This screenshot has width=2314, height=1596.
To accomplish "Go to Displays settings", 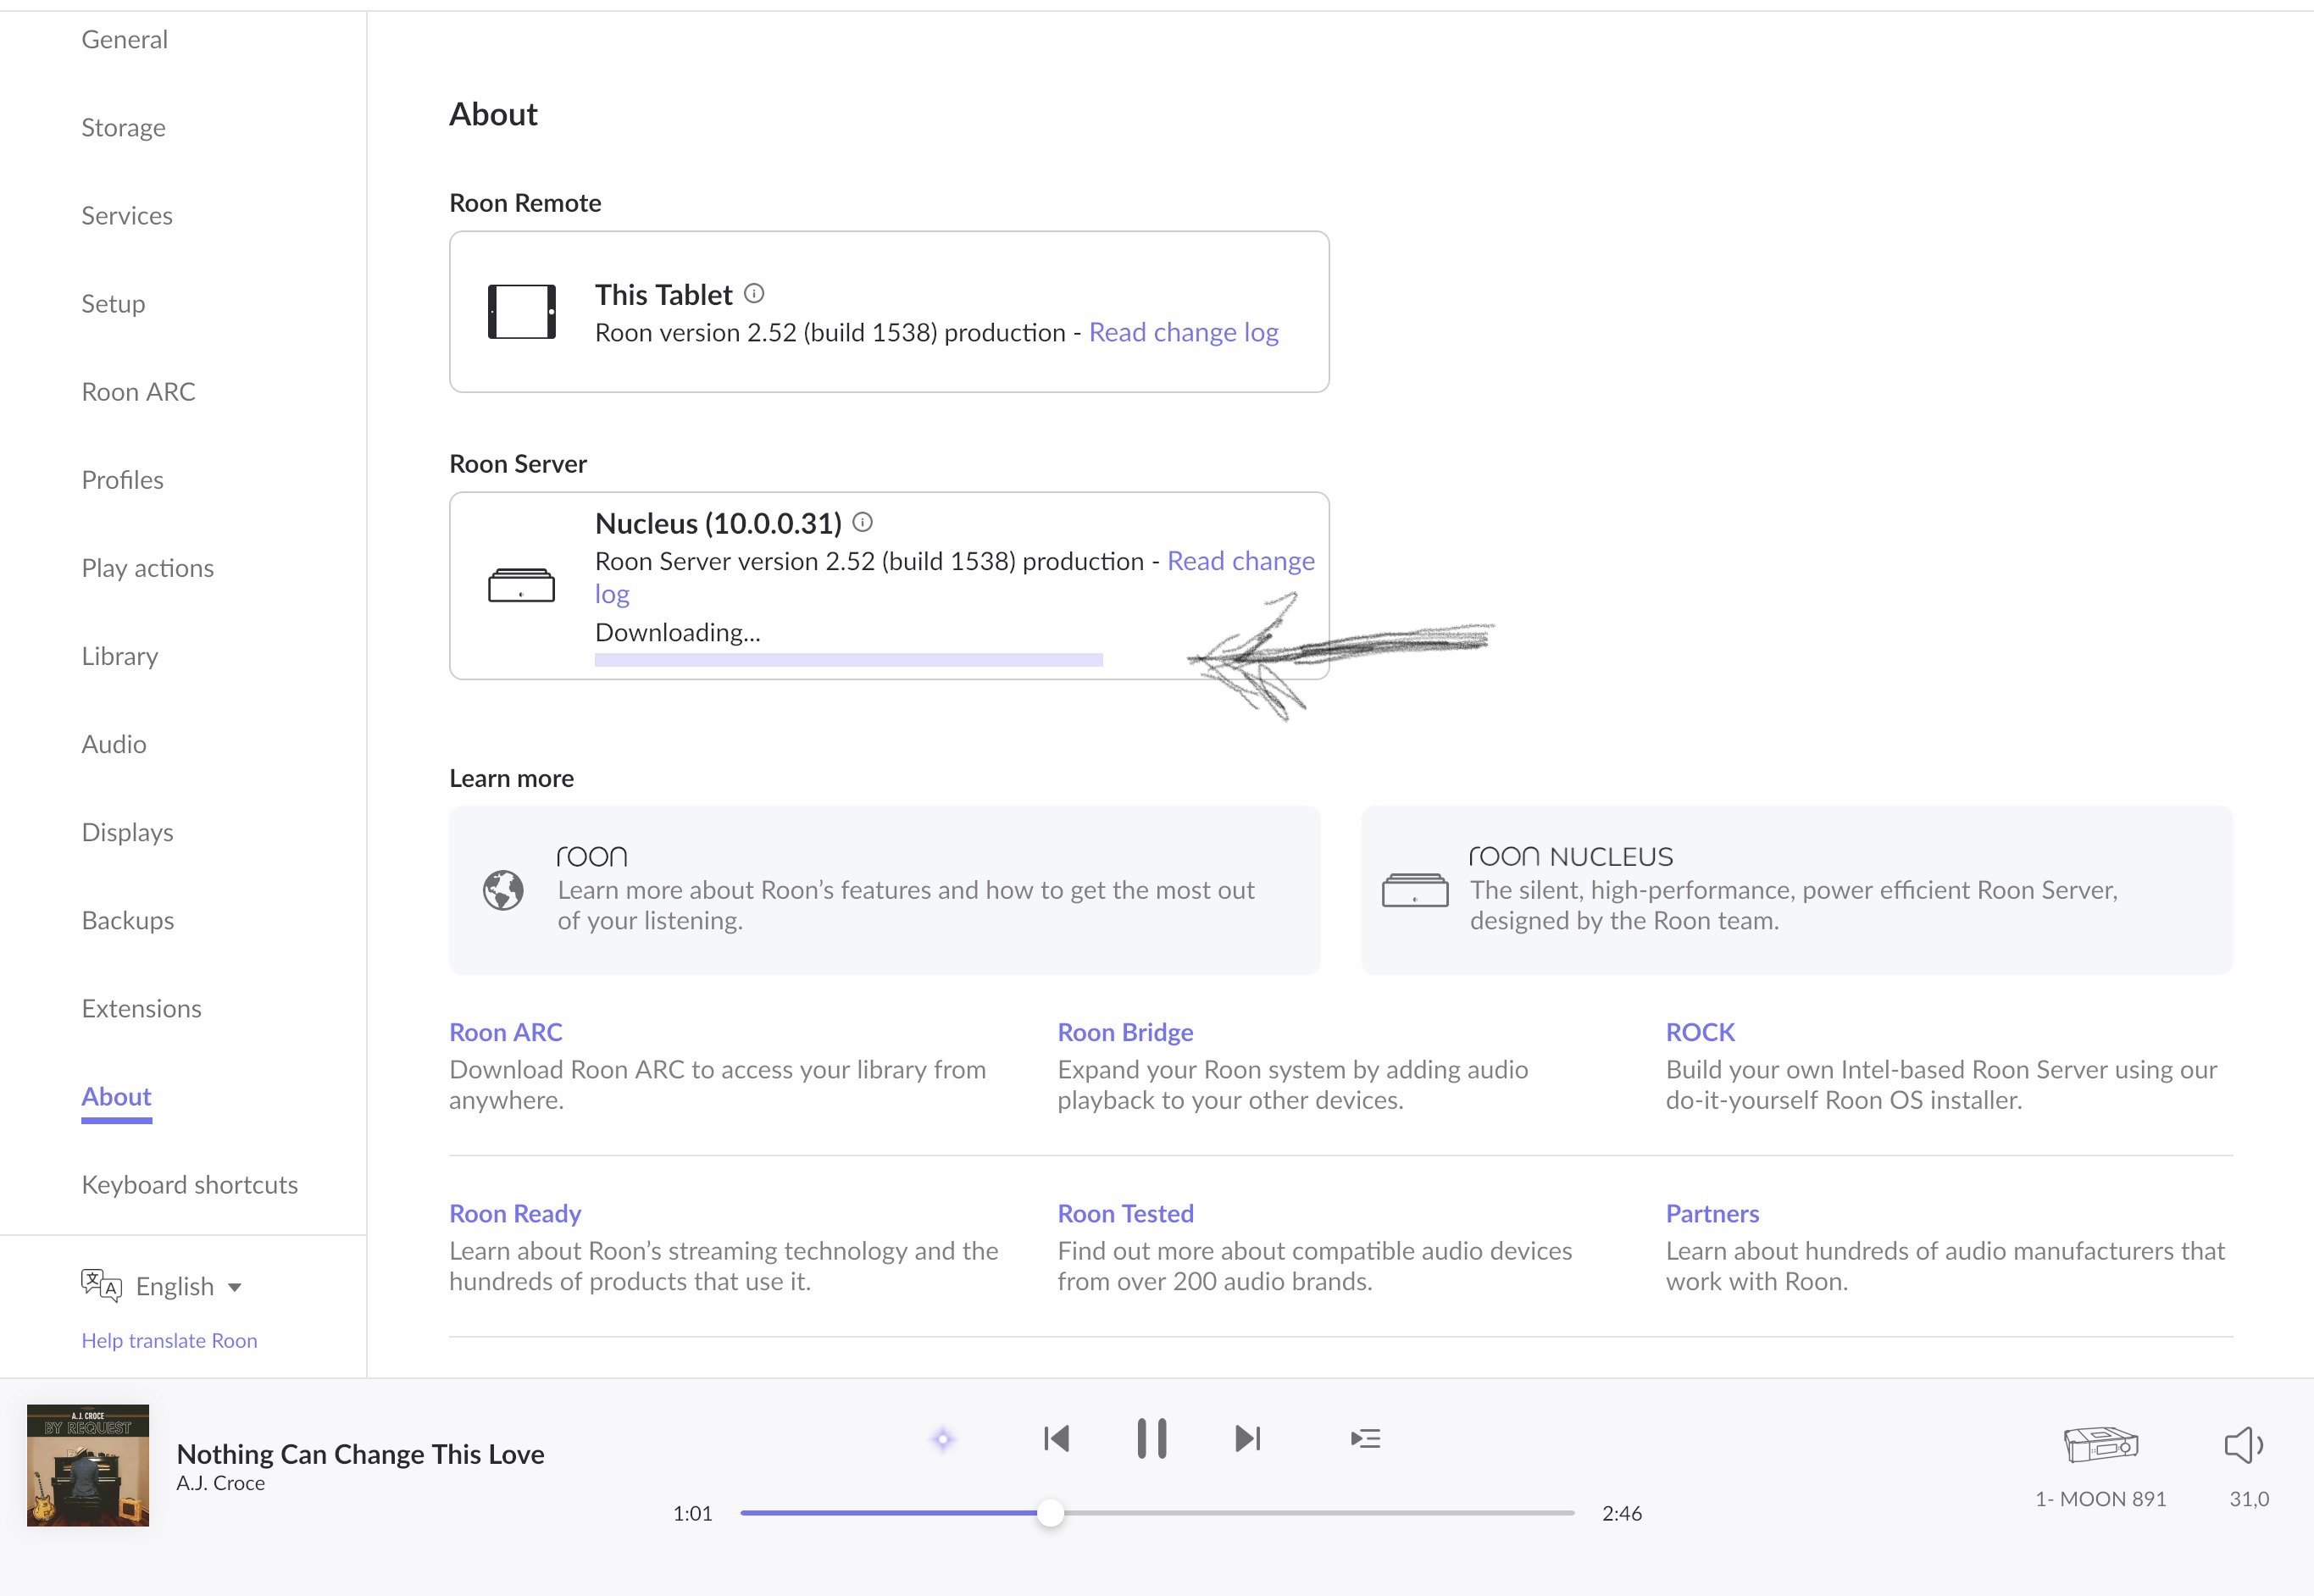I will tap(127, 832).
